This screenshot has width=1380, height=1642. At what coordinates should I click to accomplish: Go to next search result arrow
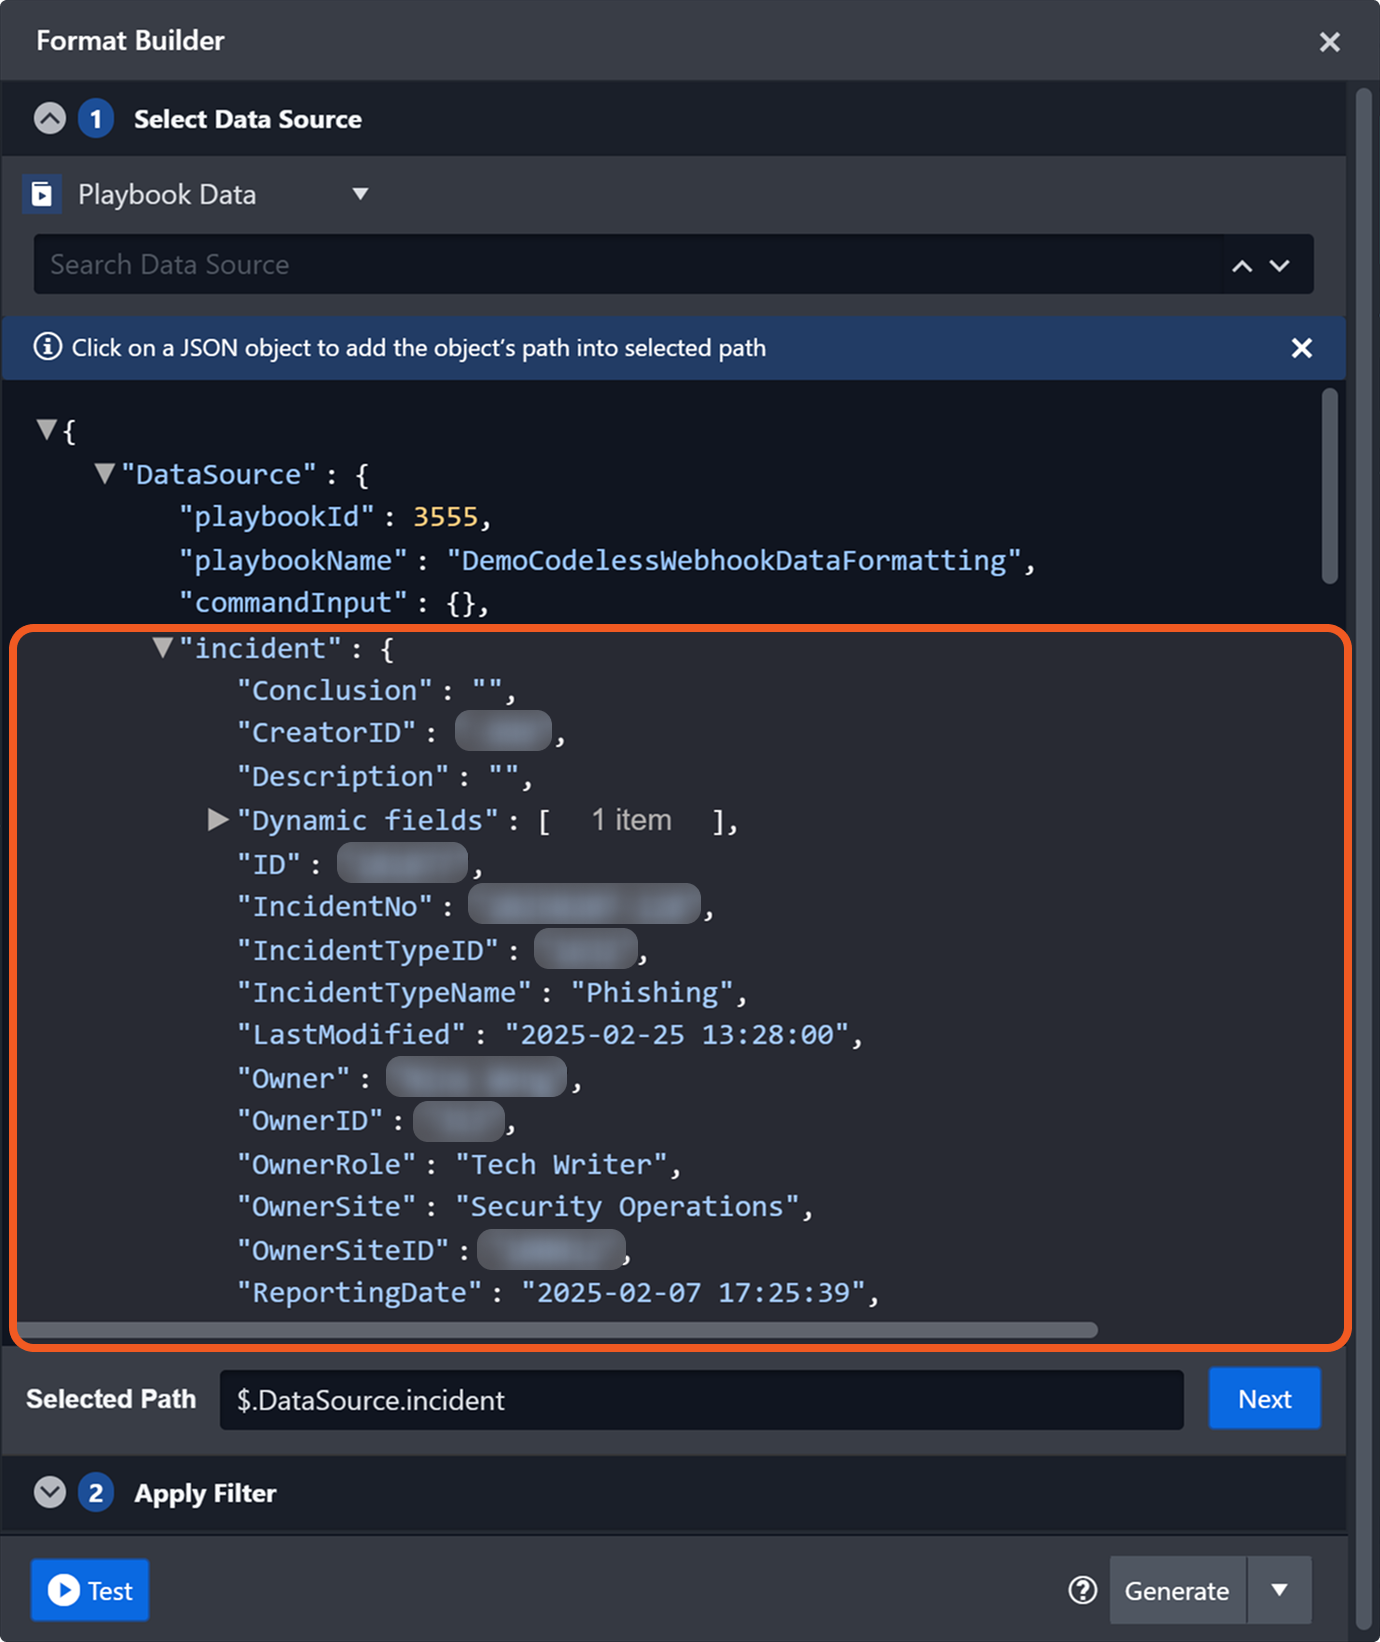pyautogui.click(x=1280, y=265)
